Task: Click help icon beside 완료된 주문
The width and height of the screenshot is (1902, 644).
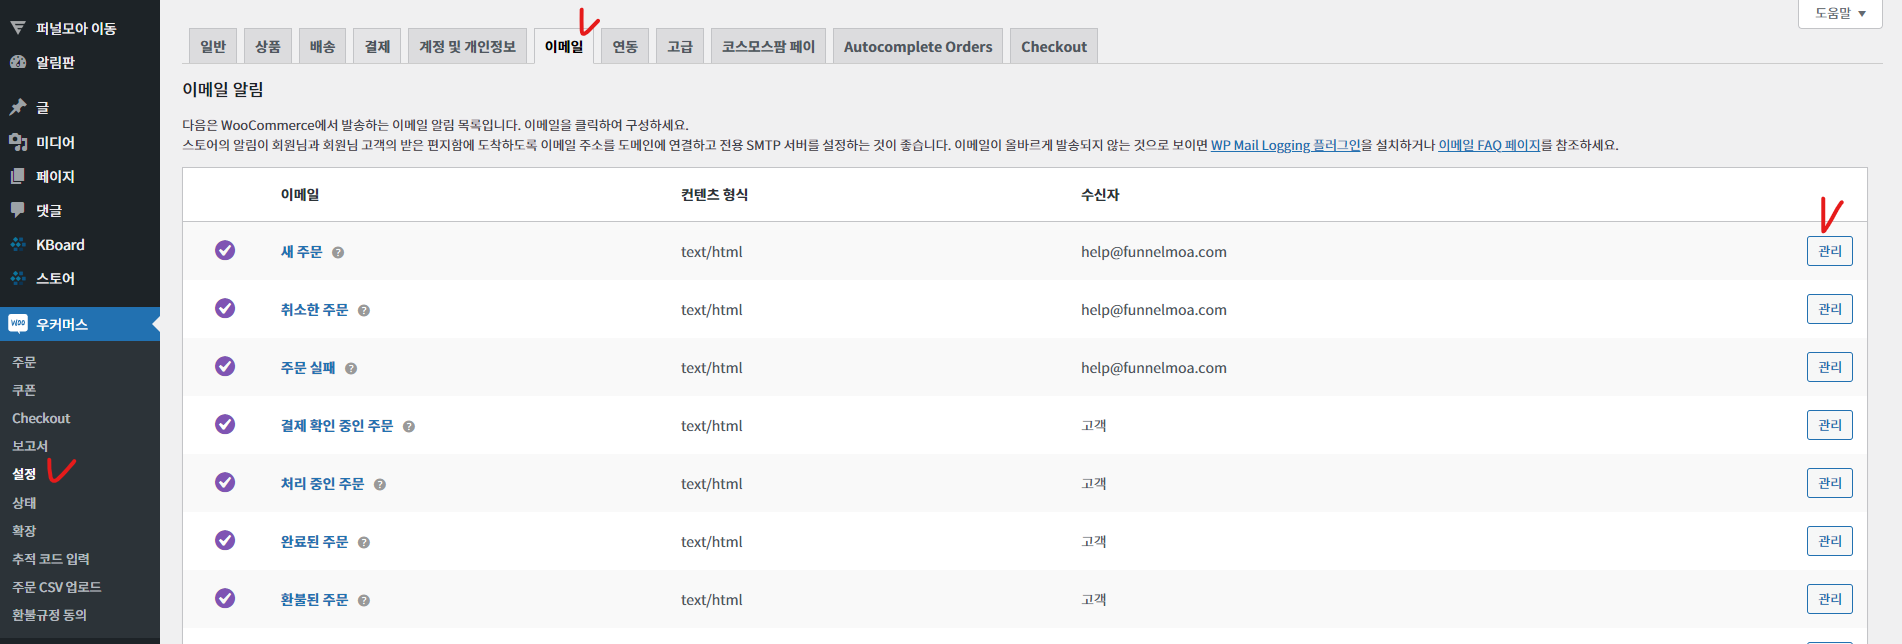Action: pos(364,543)
